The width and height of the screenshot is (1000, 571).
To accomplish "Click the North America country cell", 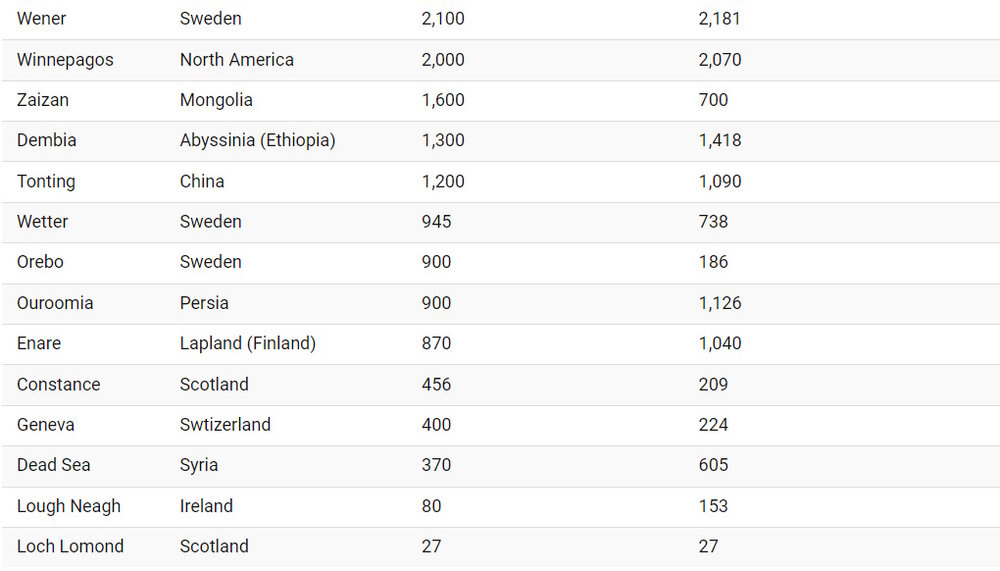I will click(237, 60).
